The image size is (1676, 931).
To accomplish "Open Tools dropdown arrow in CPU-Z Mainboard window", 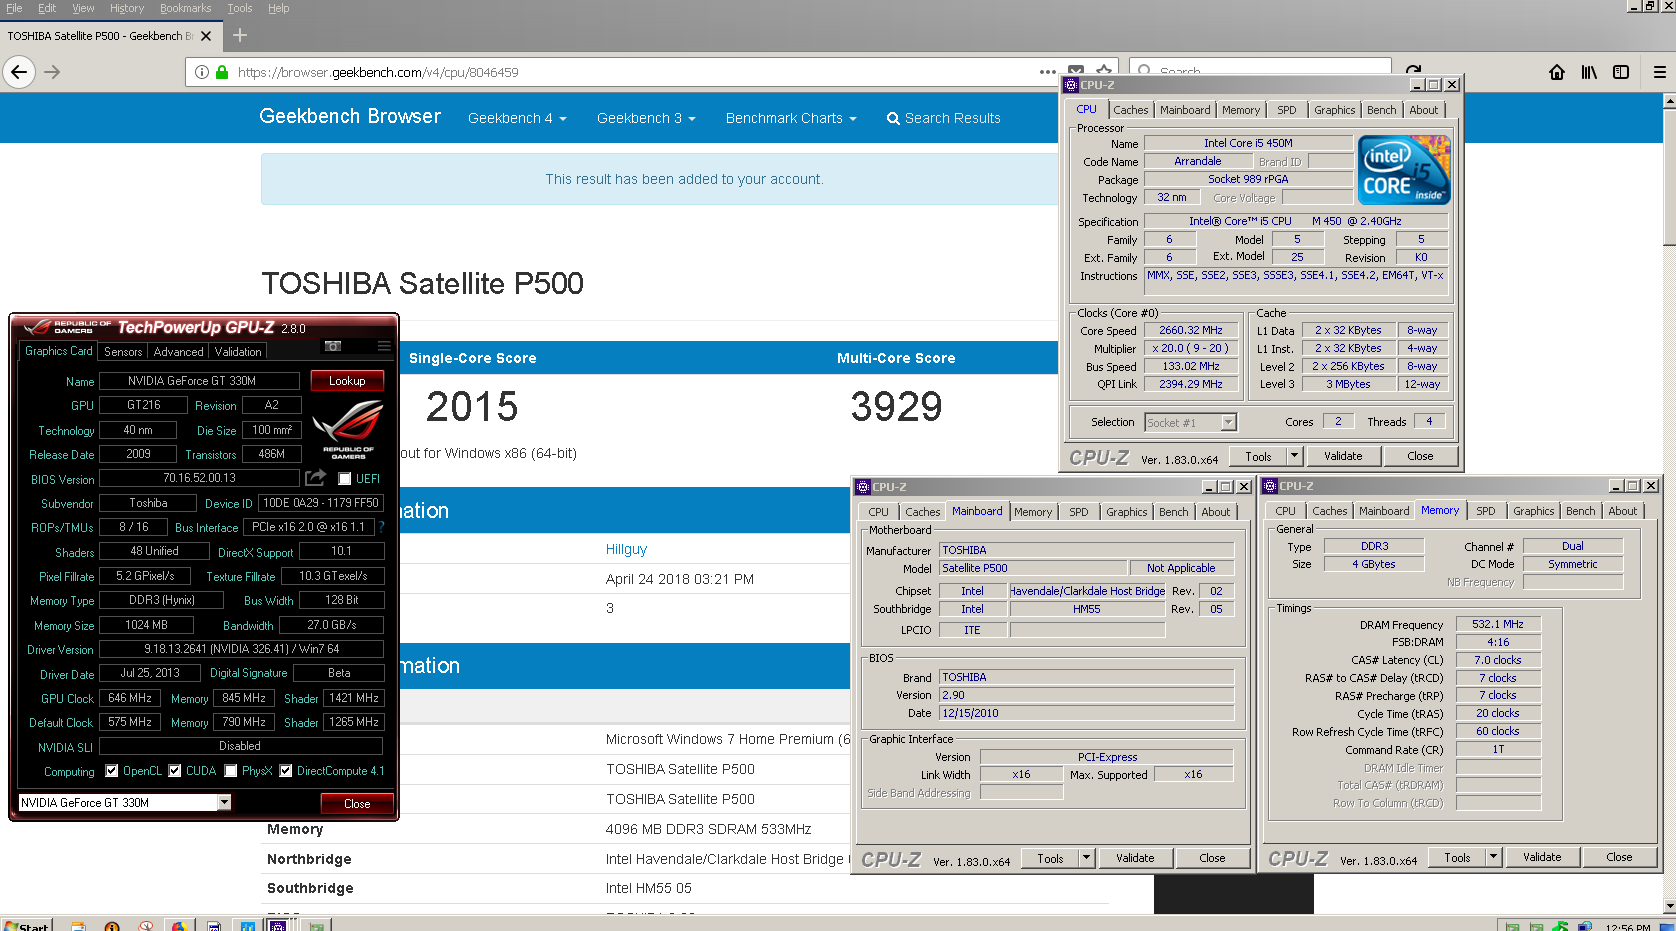I will 1087,858.
